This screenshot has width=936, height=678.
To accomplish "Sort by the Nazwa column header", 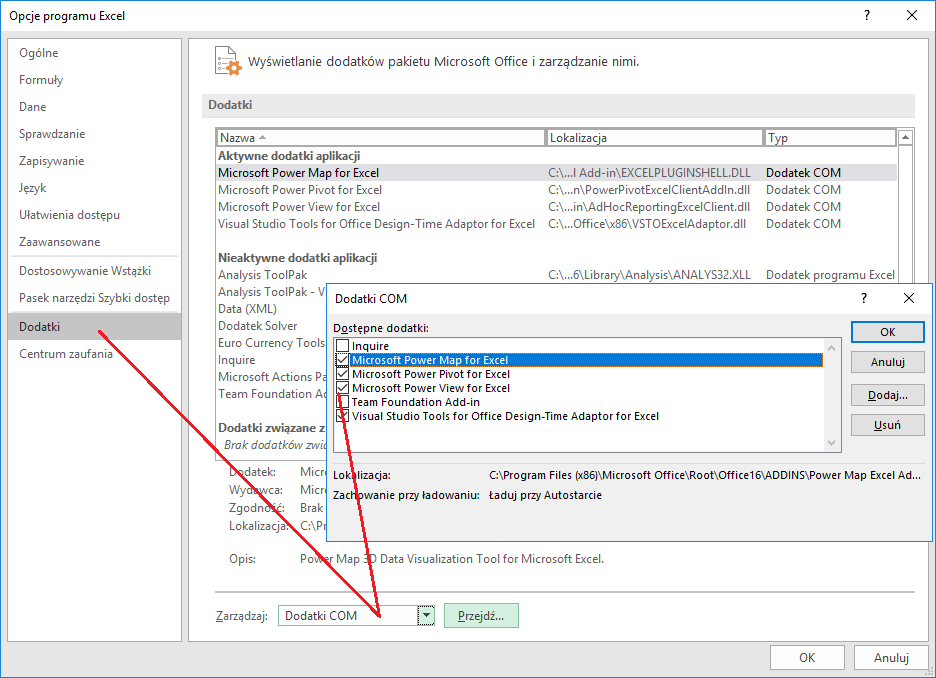I will 381,138.
